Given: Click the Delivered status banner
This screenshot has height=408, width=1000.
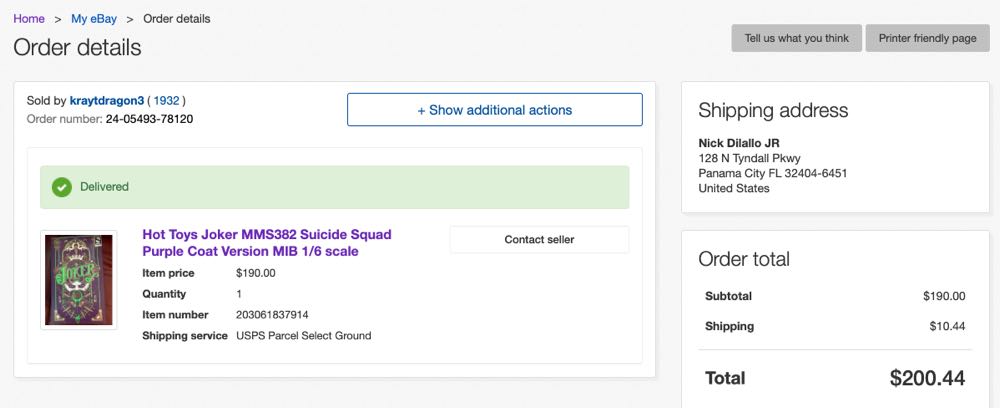Looking at the screenshot, I should pyautogui.click(x=334, y=187).
